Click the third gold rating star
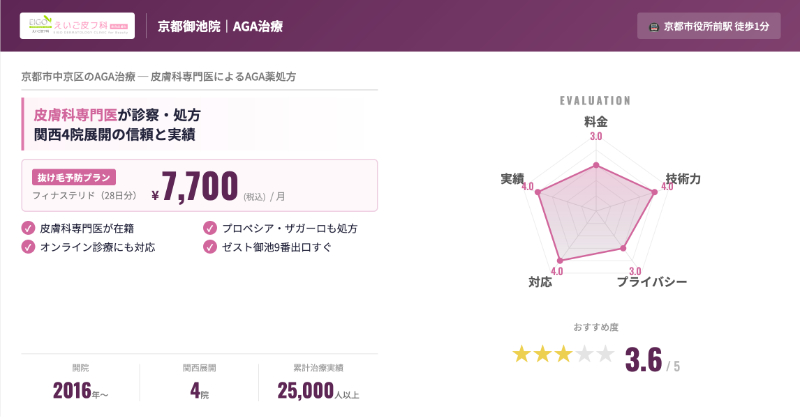Viewport: 800px width, 418px height. tap(564, 354)
